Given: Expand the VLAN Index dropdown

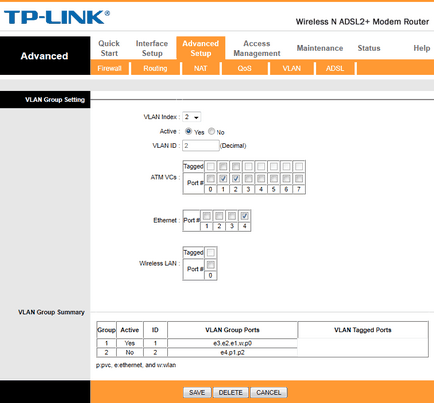Looking at the screenshot, I should coord(192,117).
